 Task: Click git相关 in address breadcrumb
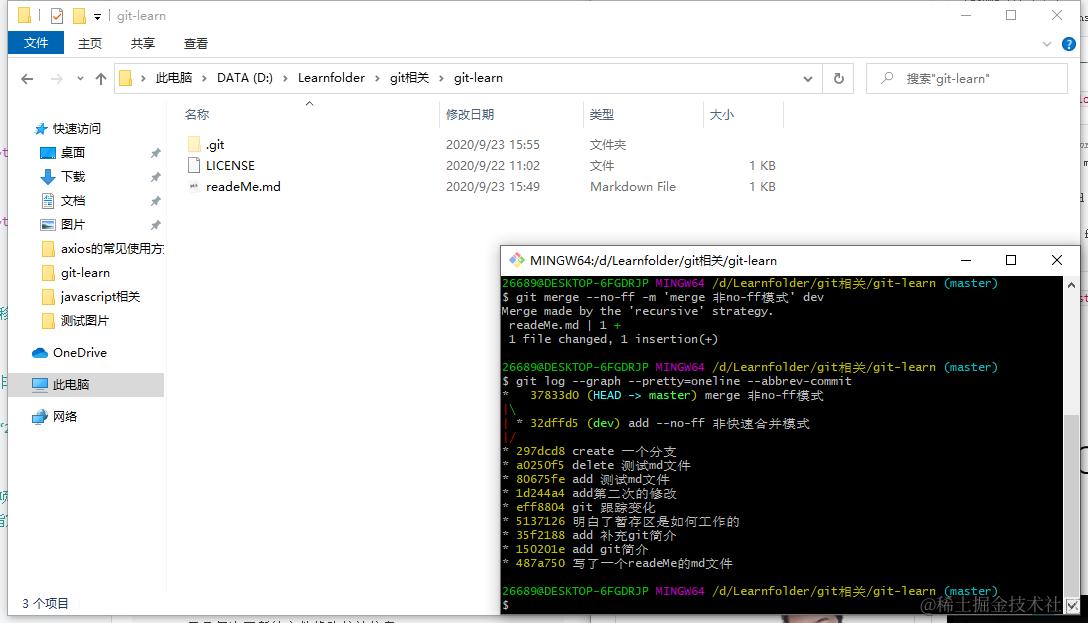[x=409, y=78]
